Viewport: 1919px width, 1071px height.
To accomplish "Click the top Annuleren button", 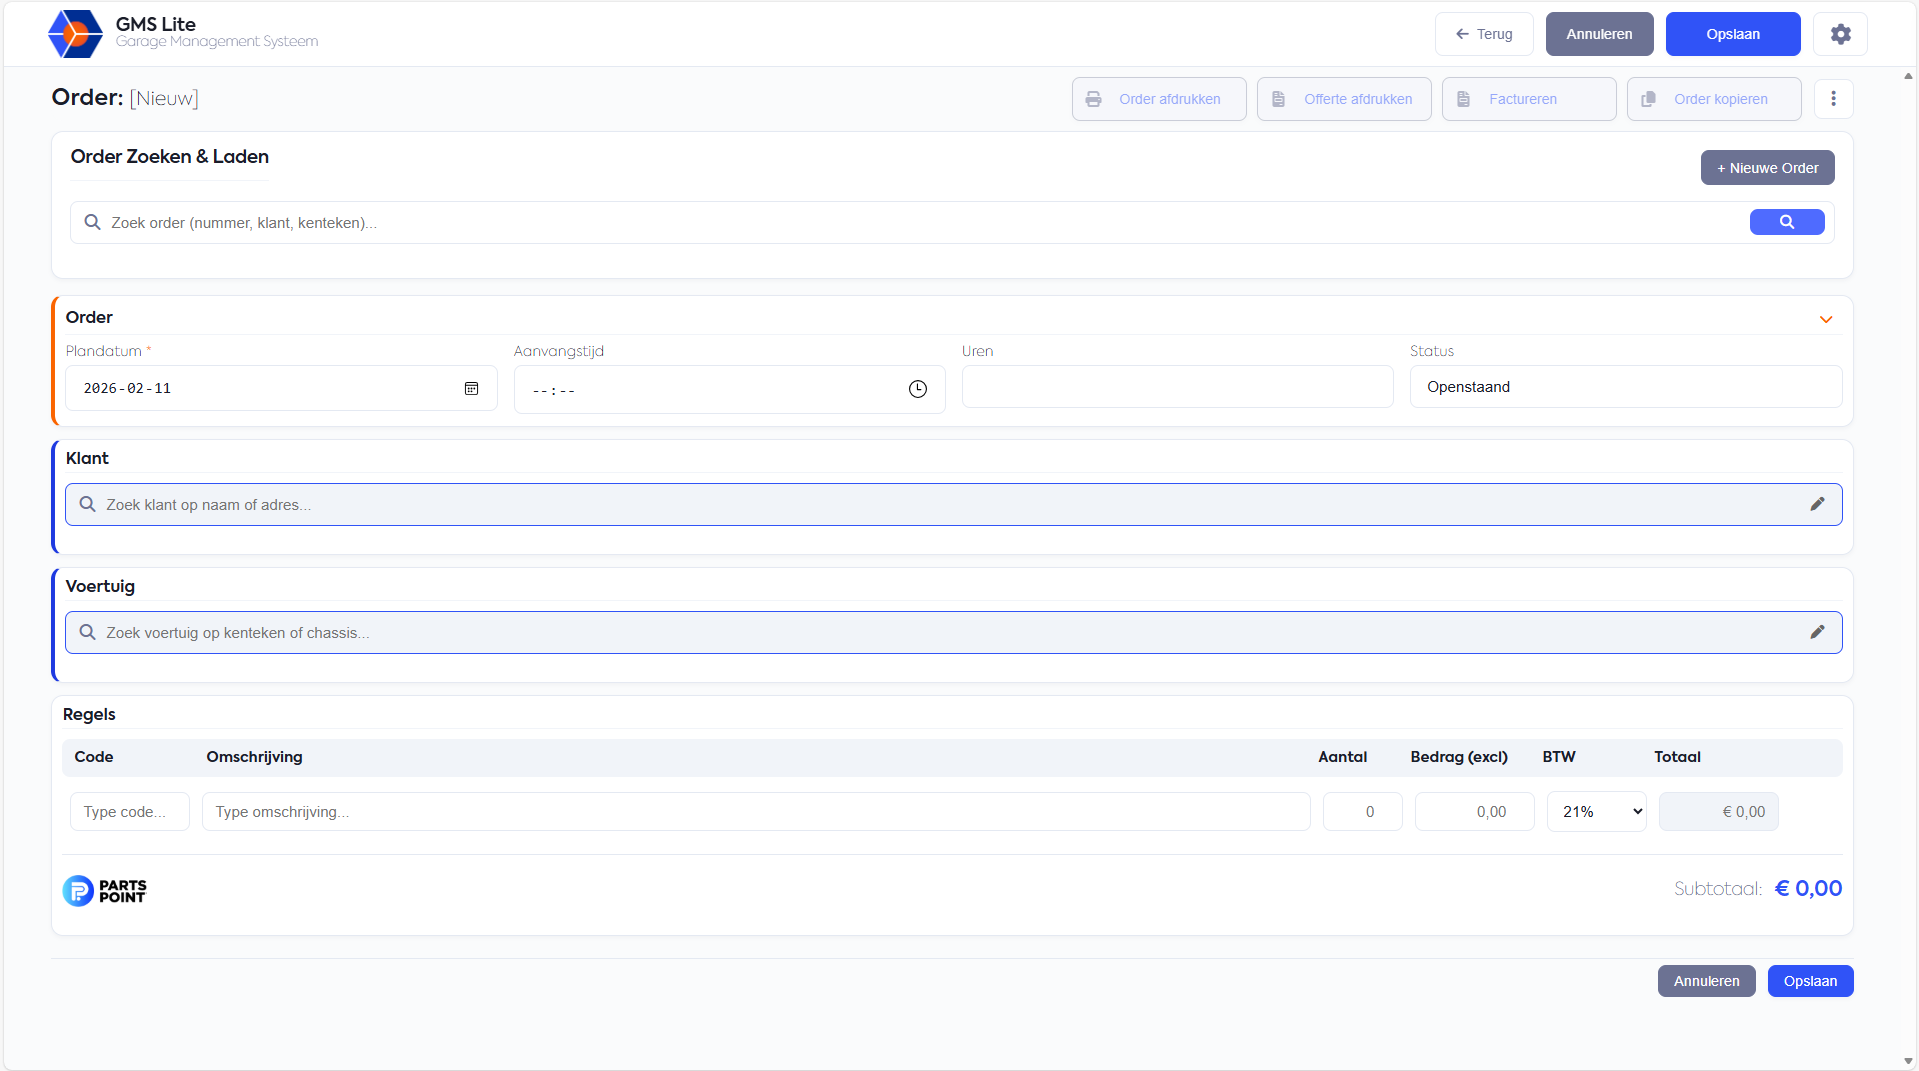I will pyautogui.click(x=1599, y=34).
